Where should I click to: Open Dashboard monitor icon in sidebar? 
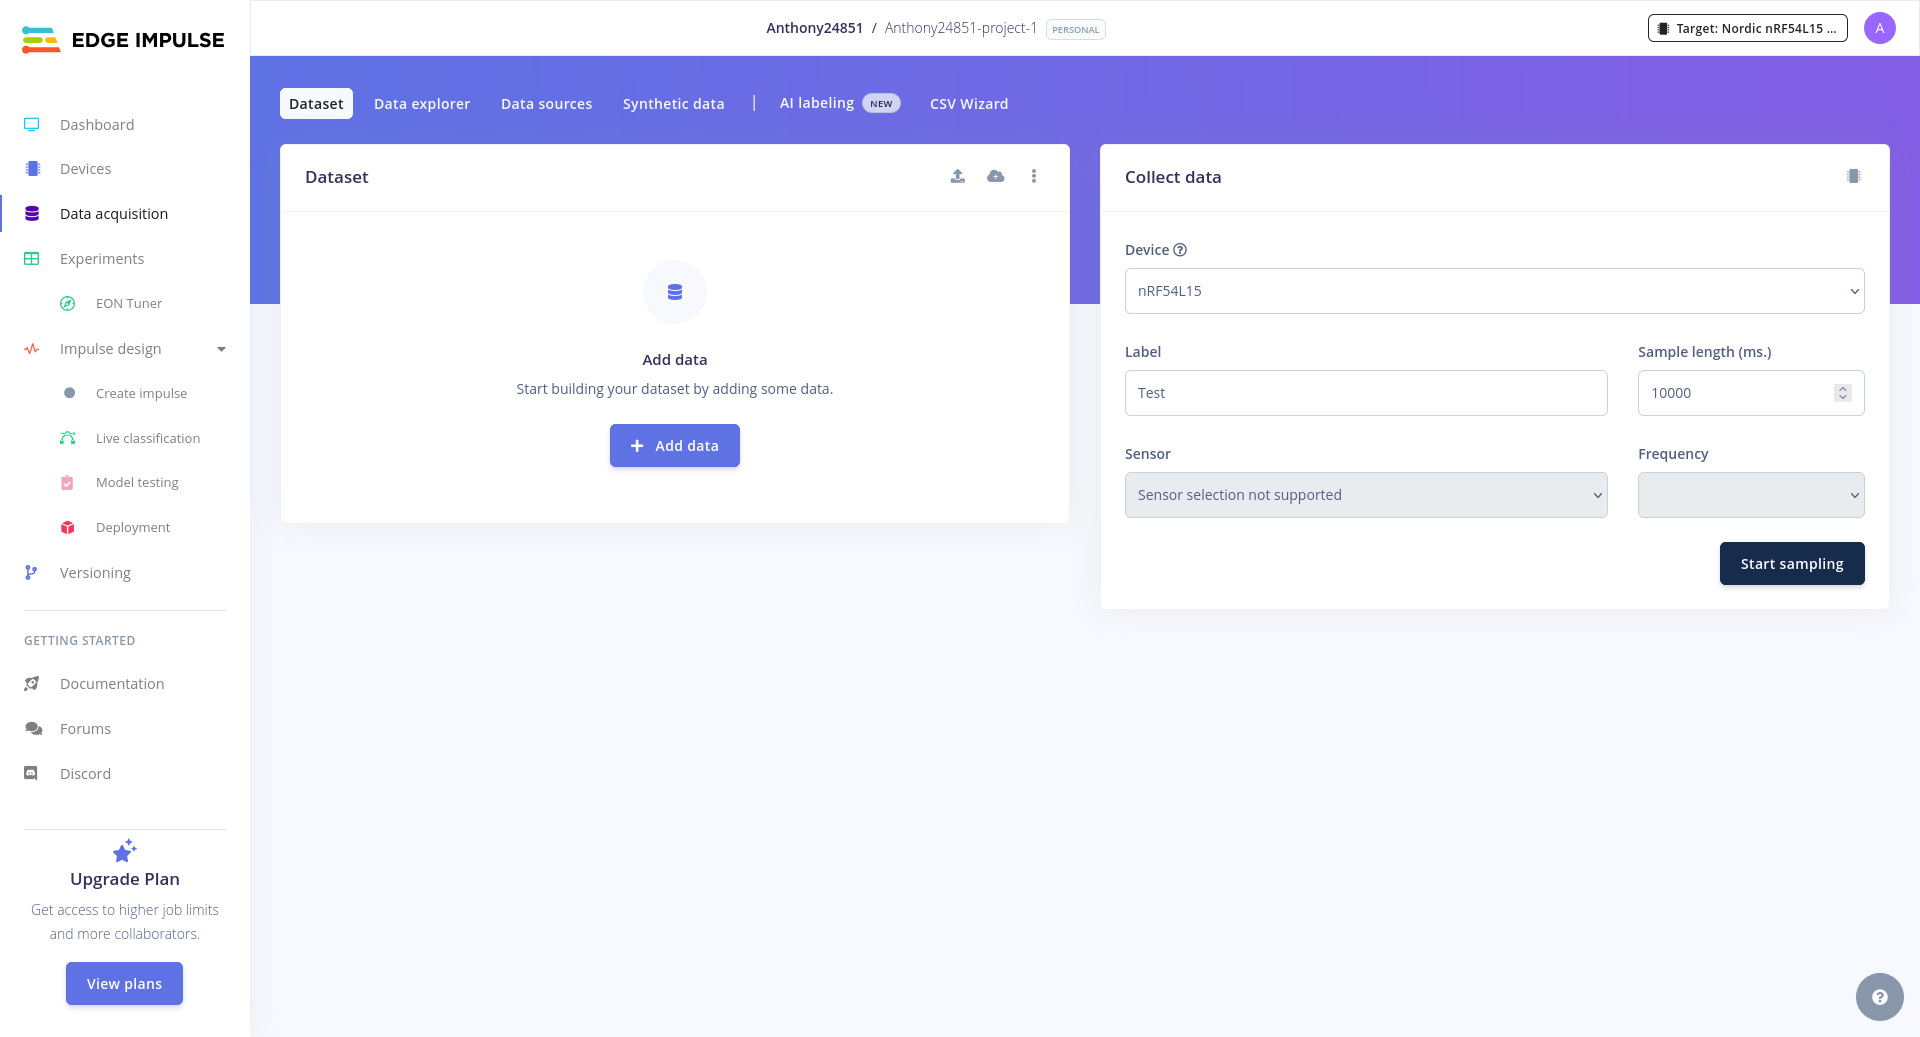[32, 125]
